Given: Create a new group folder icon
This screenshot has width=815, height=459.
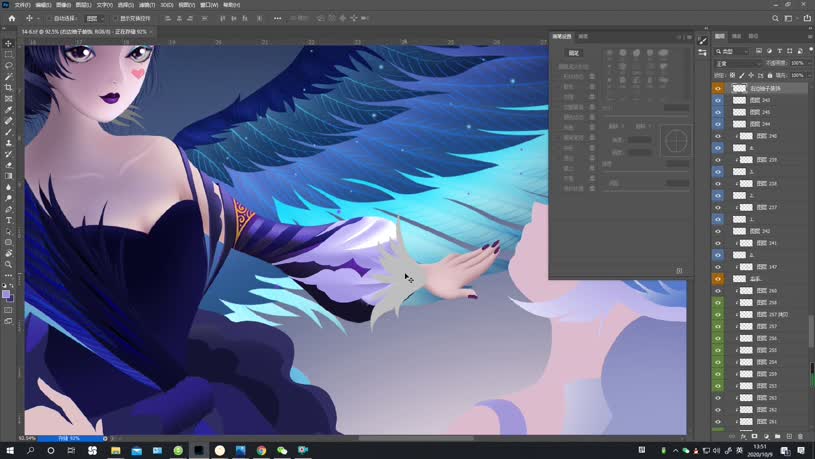Looking at the screenshot, I should pos(778,437).
